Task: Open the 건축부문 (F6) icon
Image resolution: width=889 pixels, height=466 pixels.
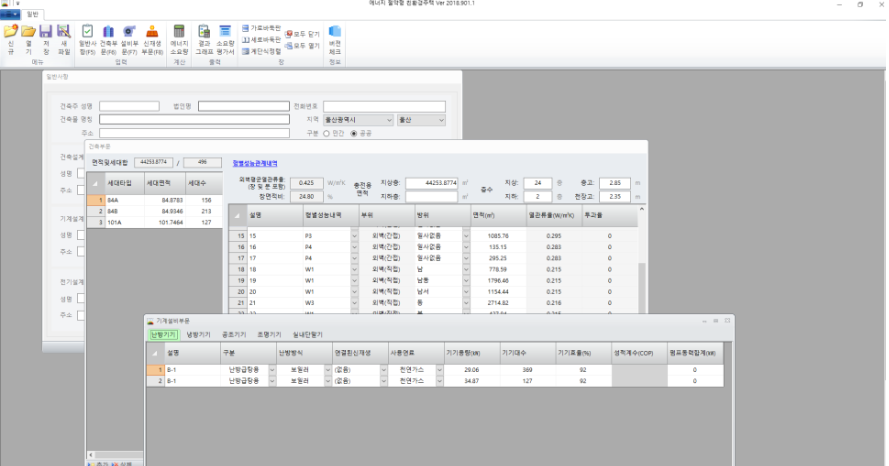Action: 108,32
